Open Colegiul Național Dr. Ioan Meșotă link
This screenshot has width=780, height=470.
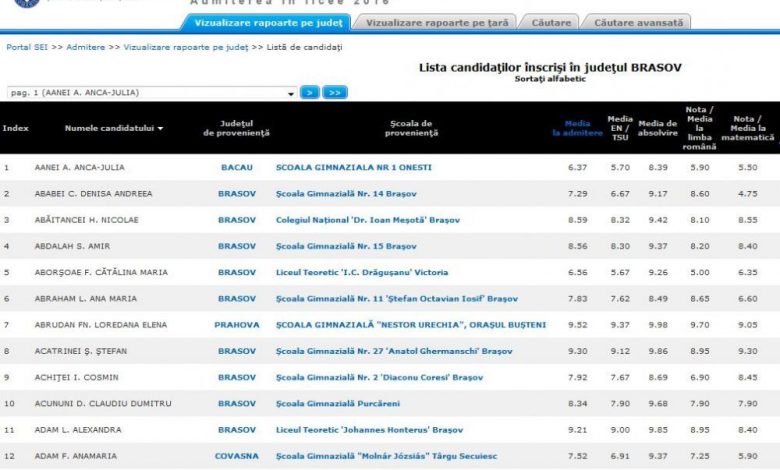click(368, 220)
